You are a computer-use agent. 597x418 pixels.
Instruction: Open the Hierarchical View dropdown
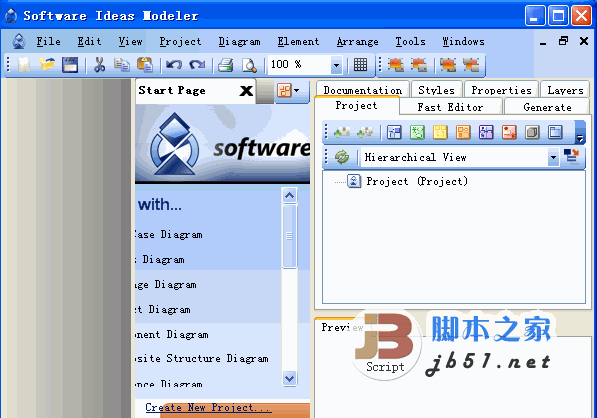(553, 157)
